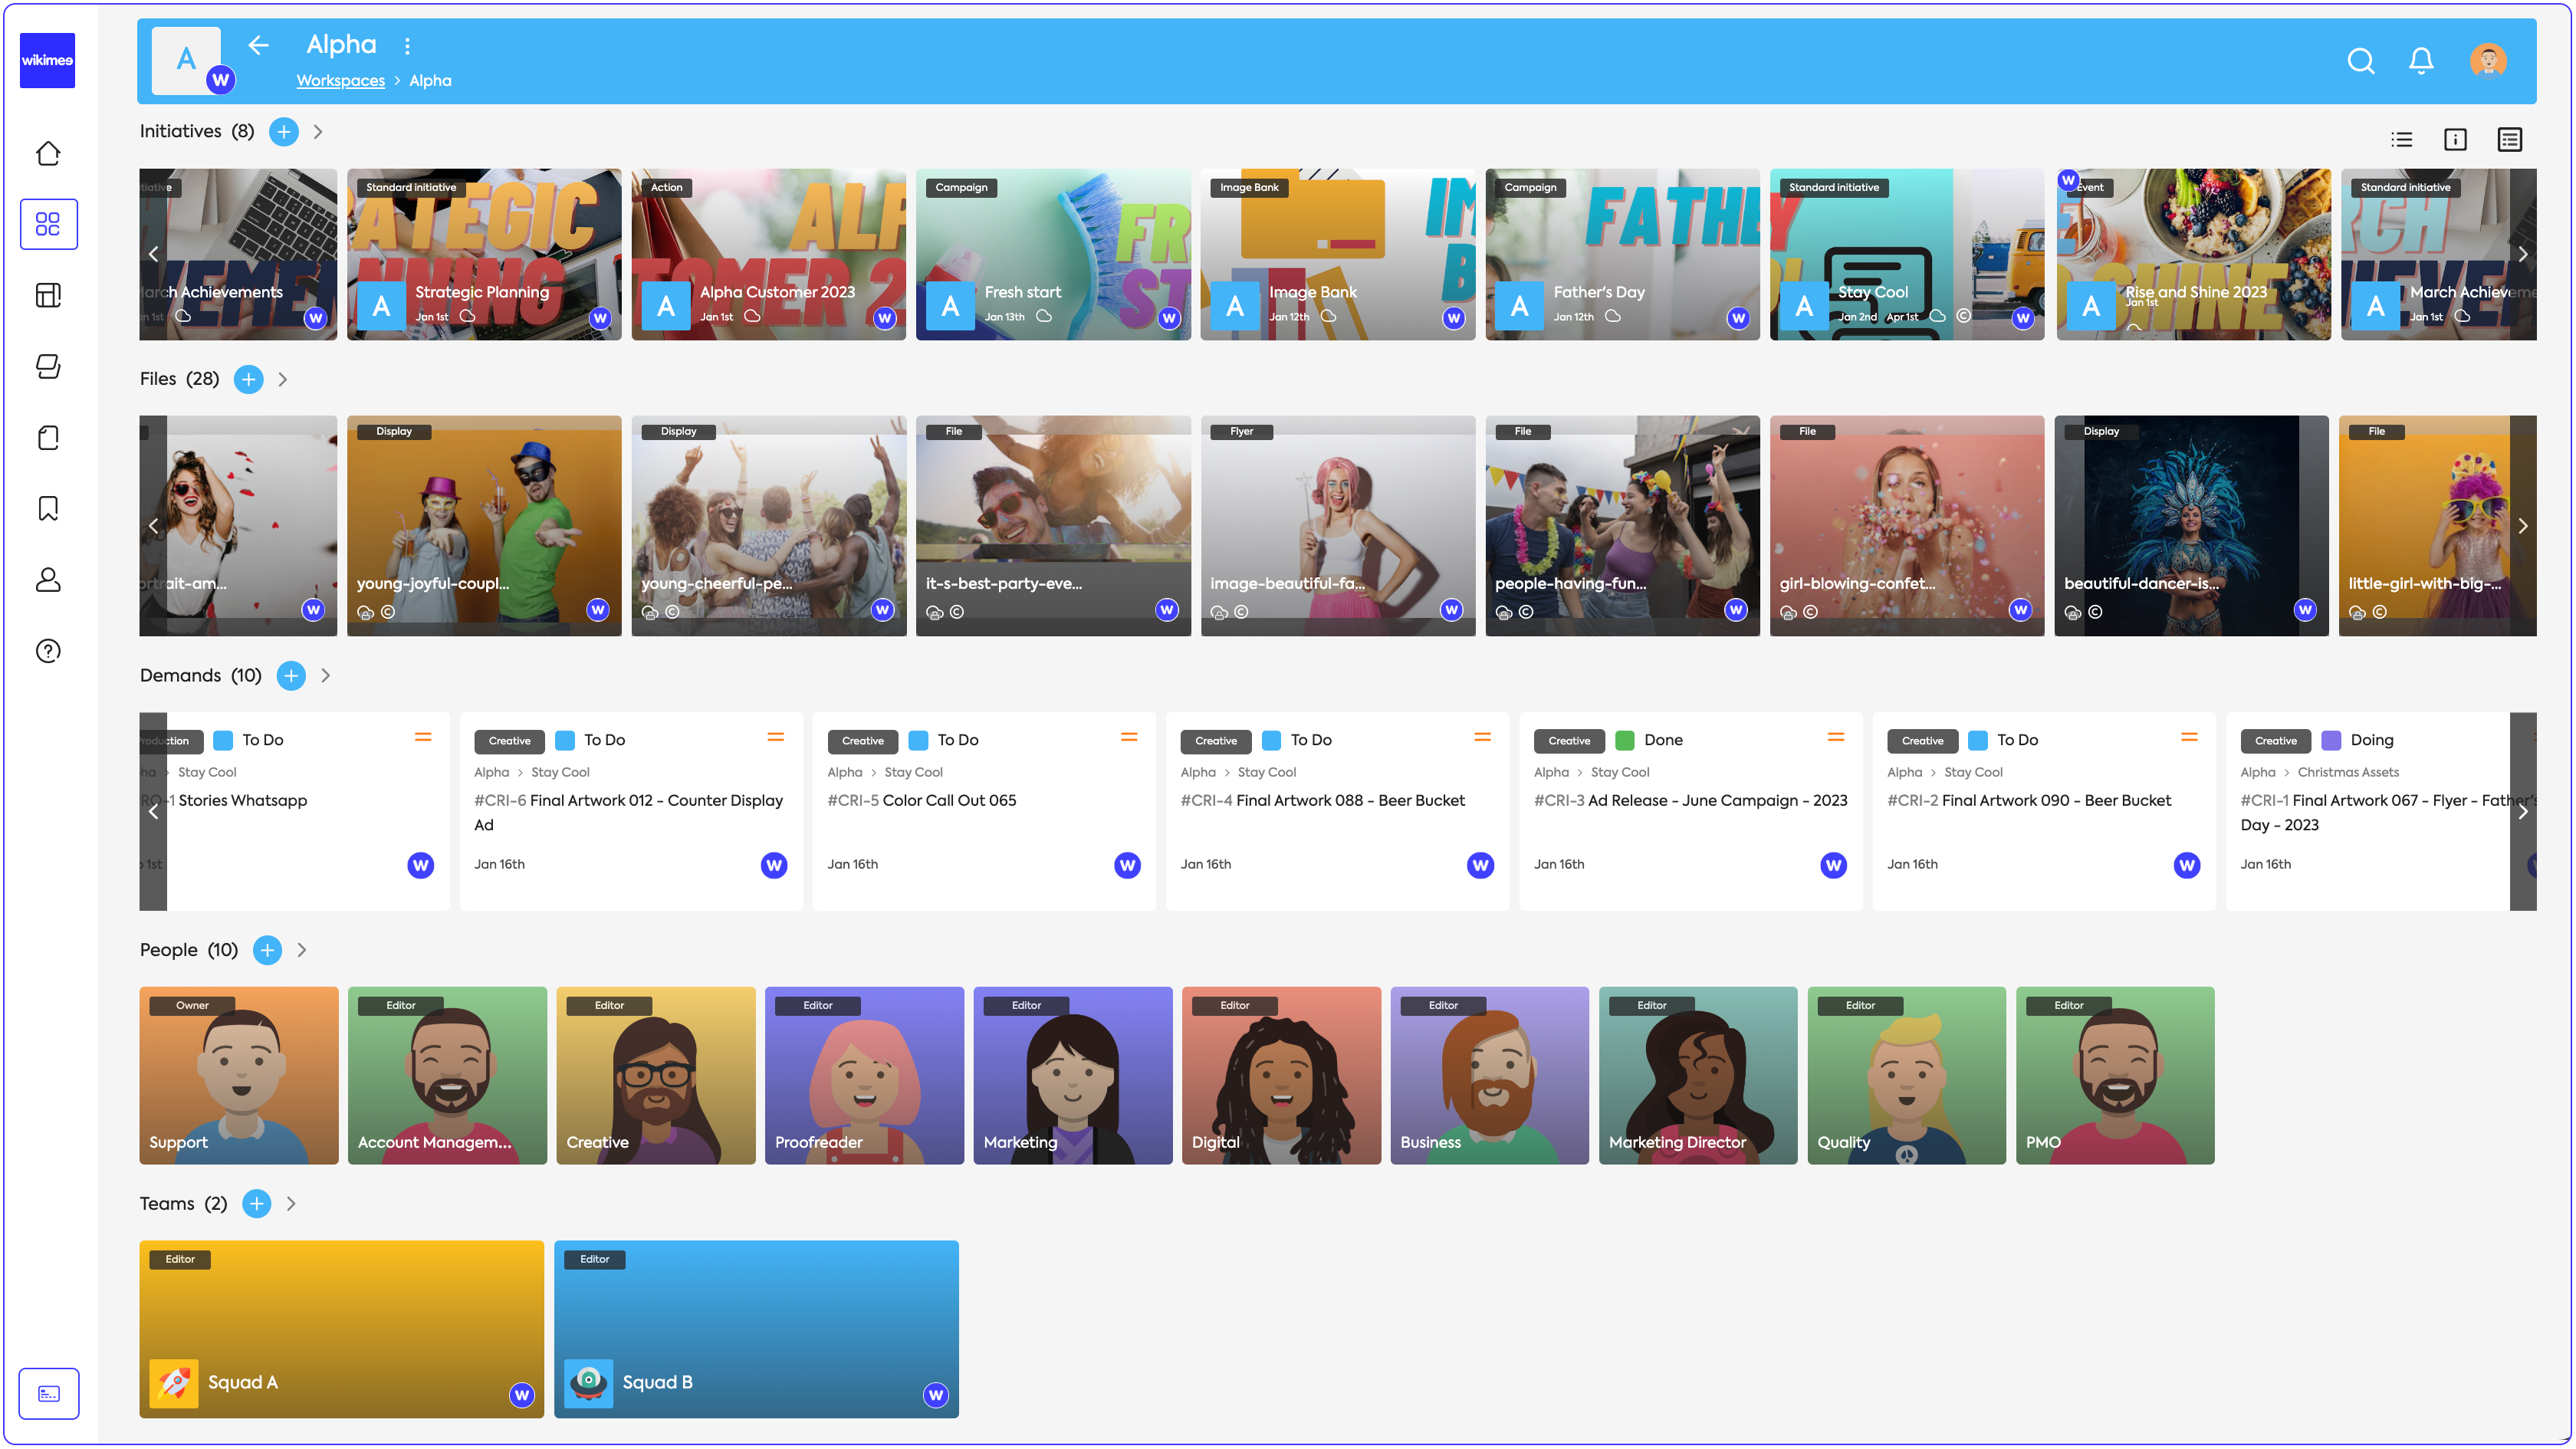
Task: Expand the People section chevron
Action: 302,950
